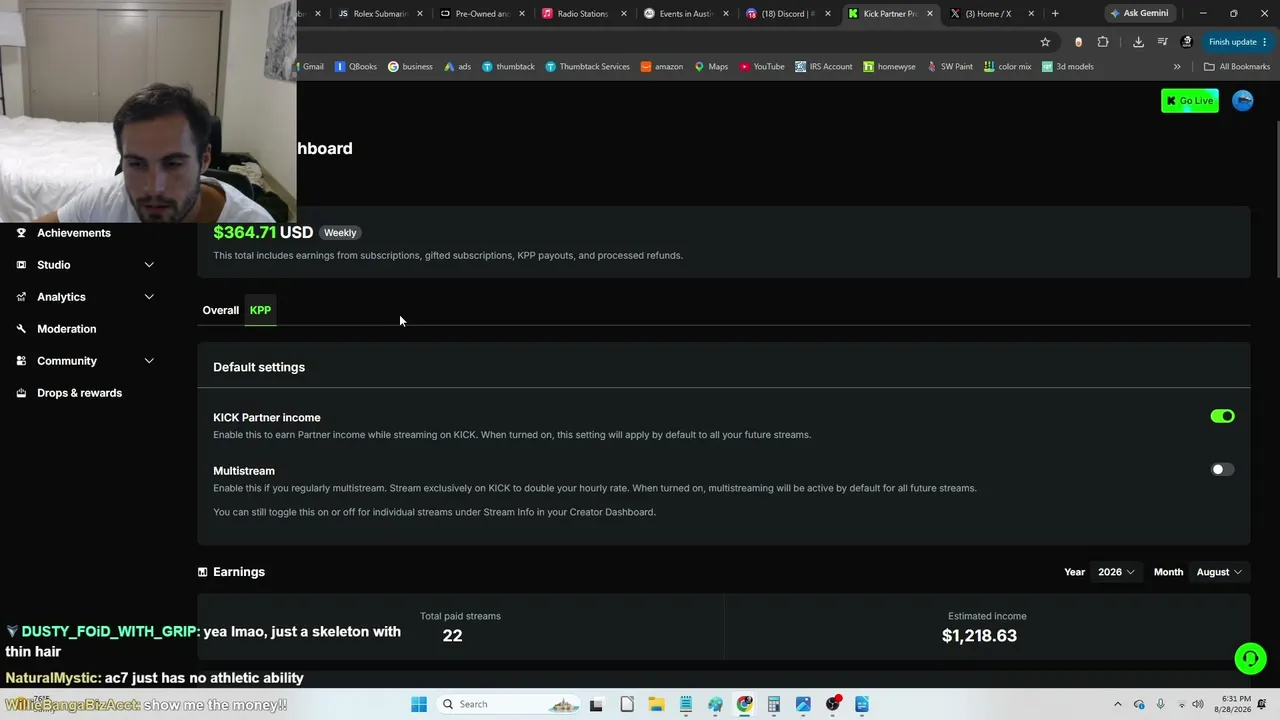
Task: Bookmark this page with the star icon
Action: pyautogui.click(x=1045, y=42)
